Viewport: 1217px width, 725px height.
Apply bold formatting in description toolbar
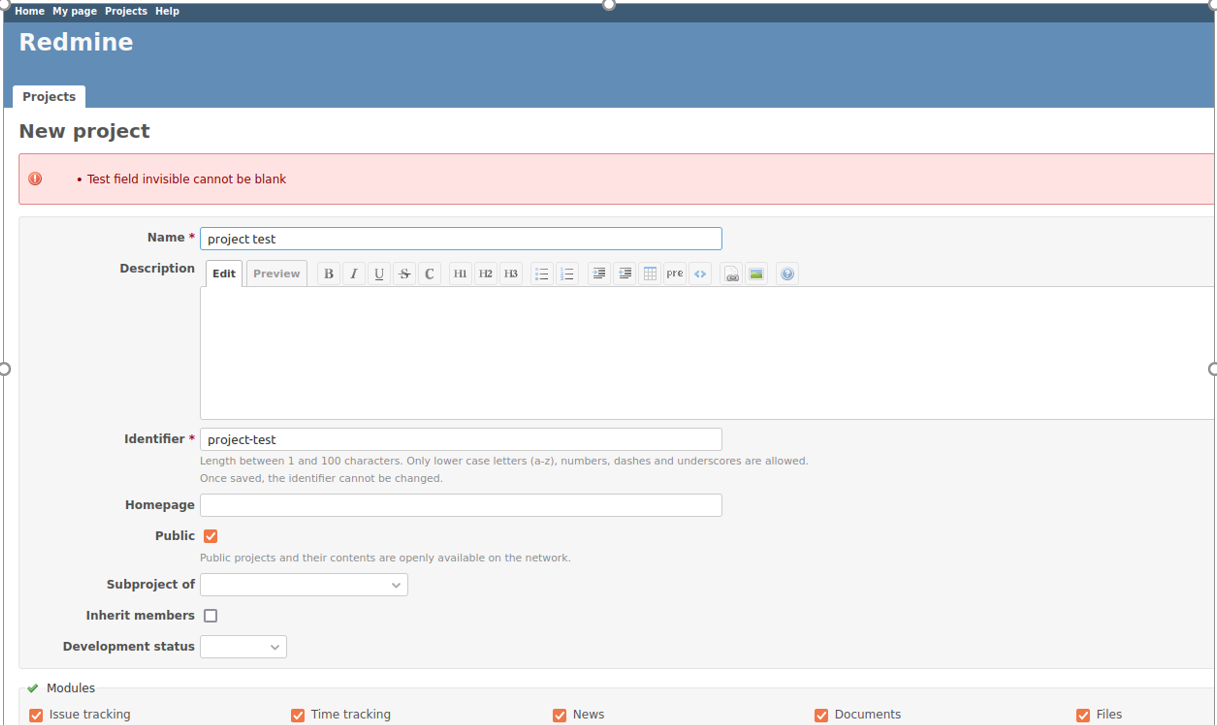[328, 274]
